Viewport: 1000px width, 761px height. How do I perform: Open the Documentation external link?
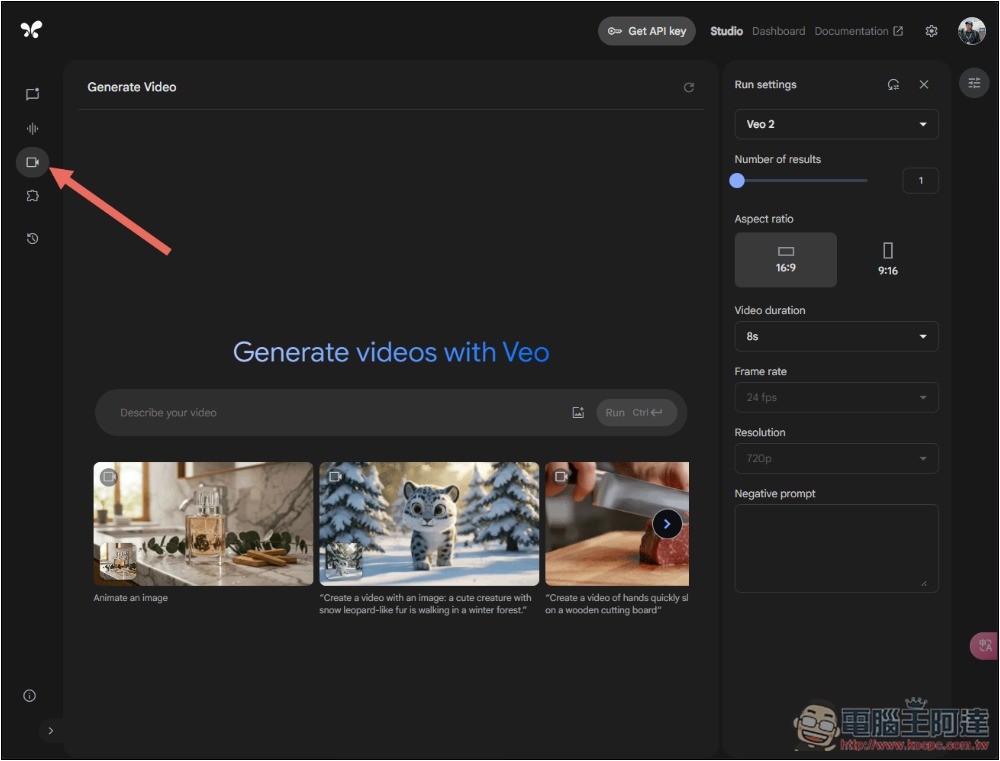pos(858,31)
